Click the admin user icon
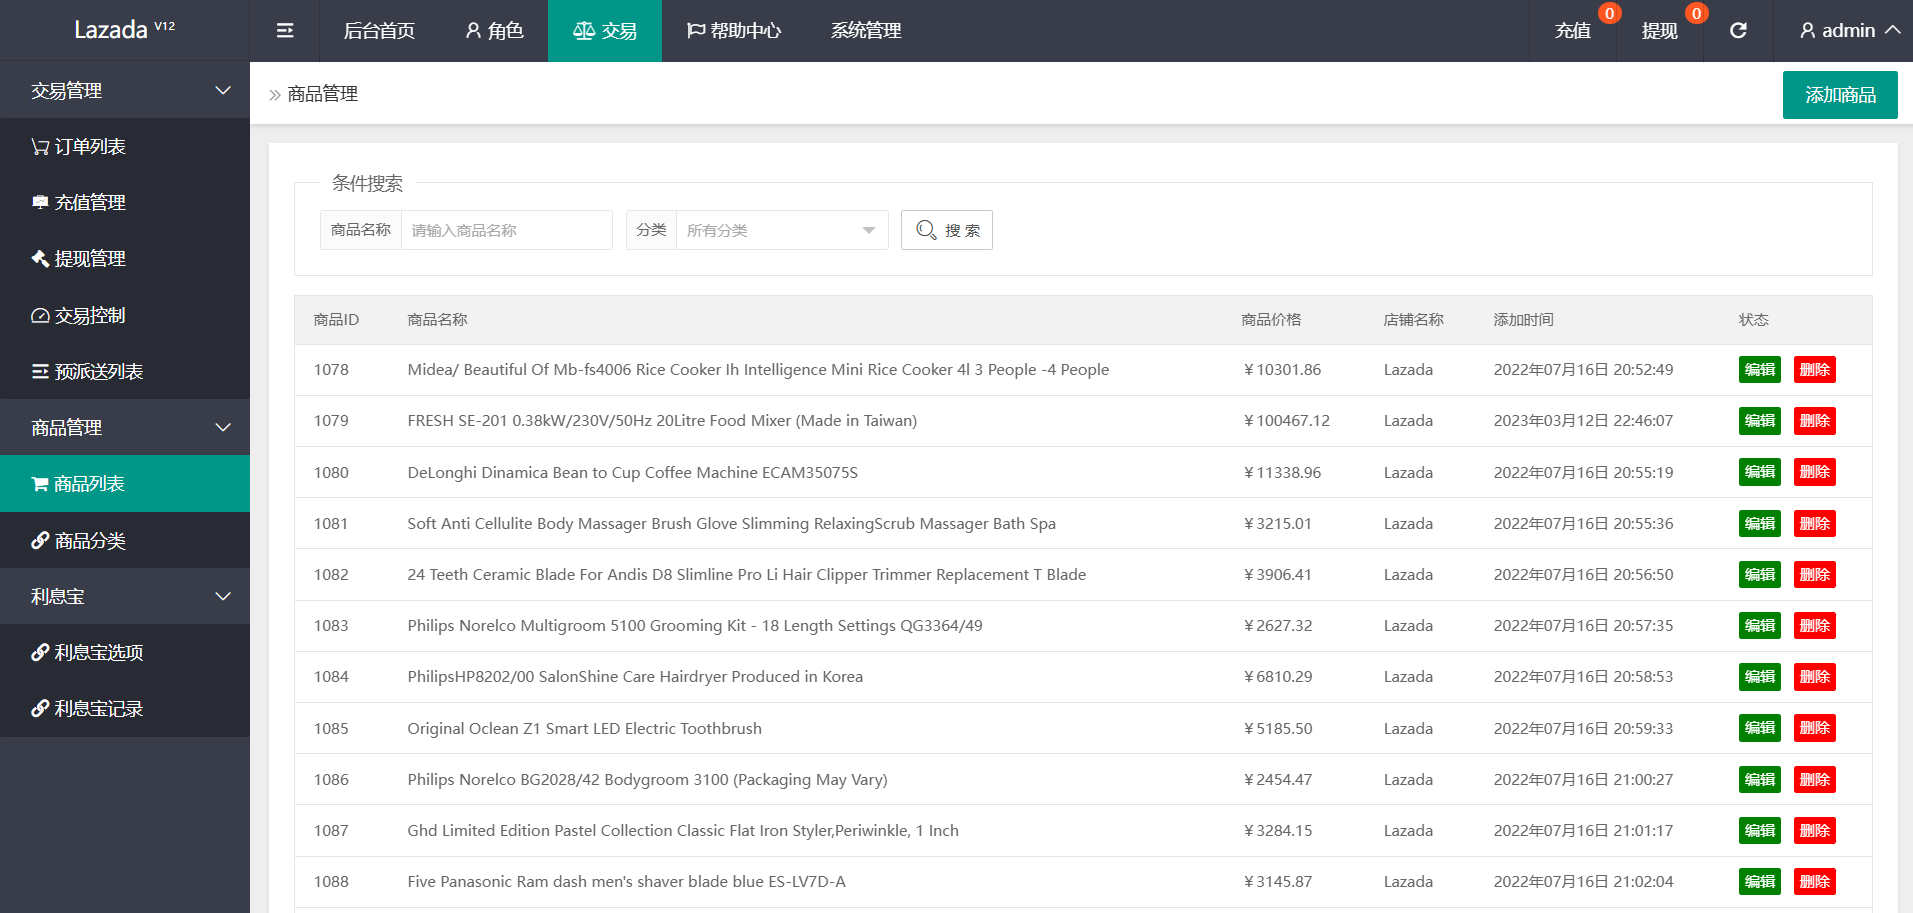Screen dimensions: 1913x913 pyautogui.click(x=1807, y=31)
